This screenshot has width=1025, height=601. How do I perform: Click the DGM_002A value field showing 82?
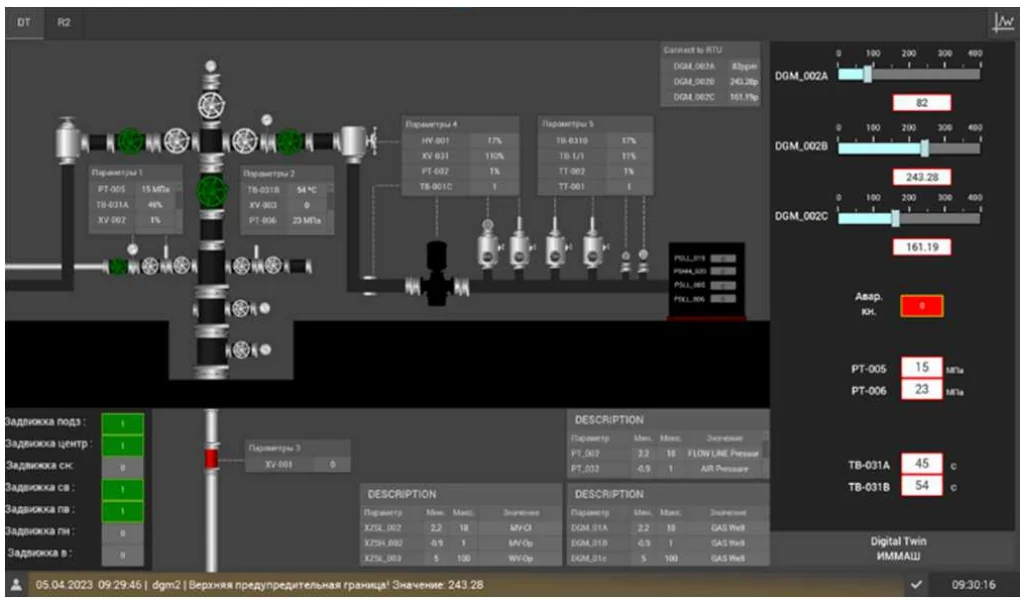pyautogui.click(x=922, y=103)
